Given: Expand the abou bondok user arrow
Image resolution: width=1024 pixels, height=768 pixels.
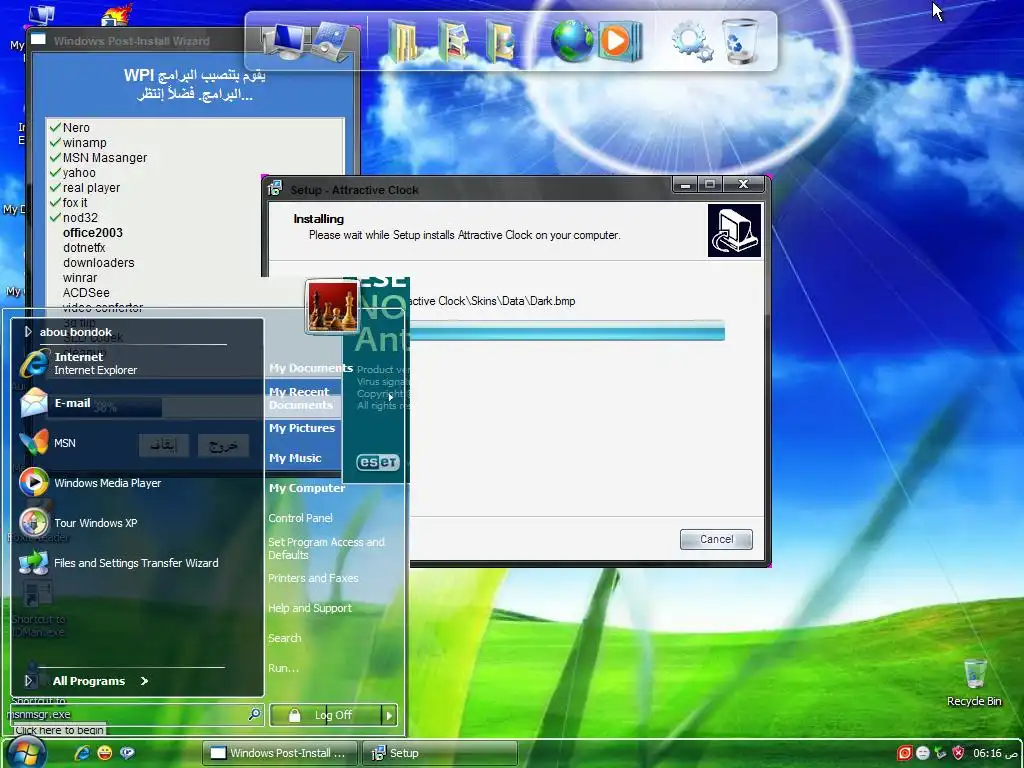Looking at the screenshot, I should [28, 332].
